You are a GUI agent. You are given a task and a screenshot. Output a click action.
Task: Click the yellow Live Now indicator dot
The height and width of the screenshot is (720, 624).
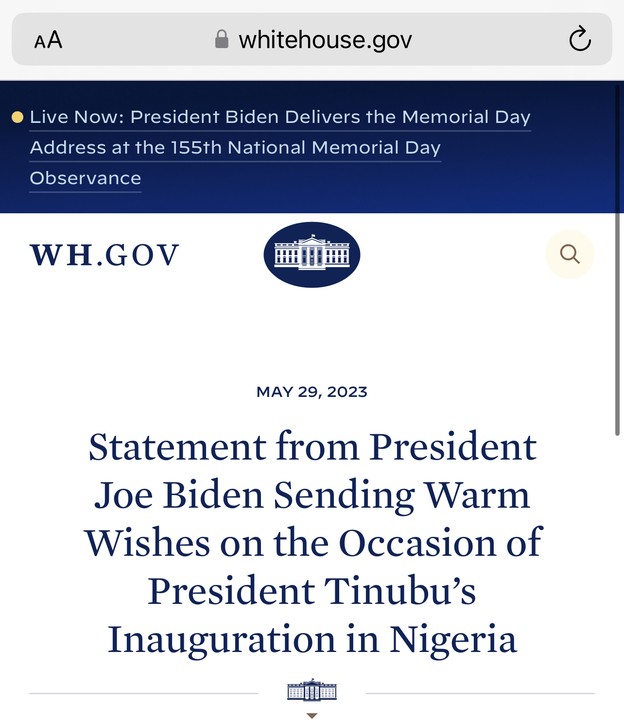[x=17, y=117]
